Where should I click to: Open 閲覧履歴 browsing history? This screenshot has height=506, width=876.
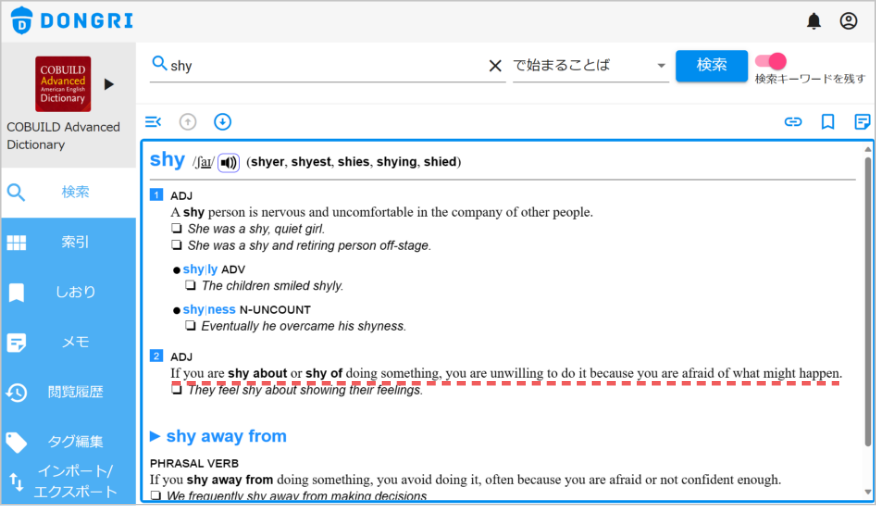click(x=68, y=392)
